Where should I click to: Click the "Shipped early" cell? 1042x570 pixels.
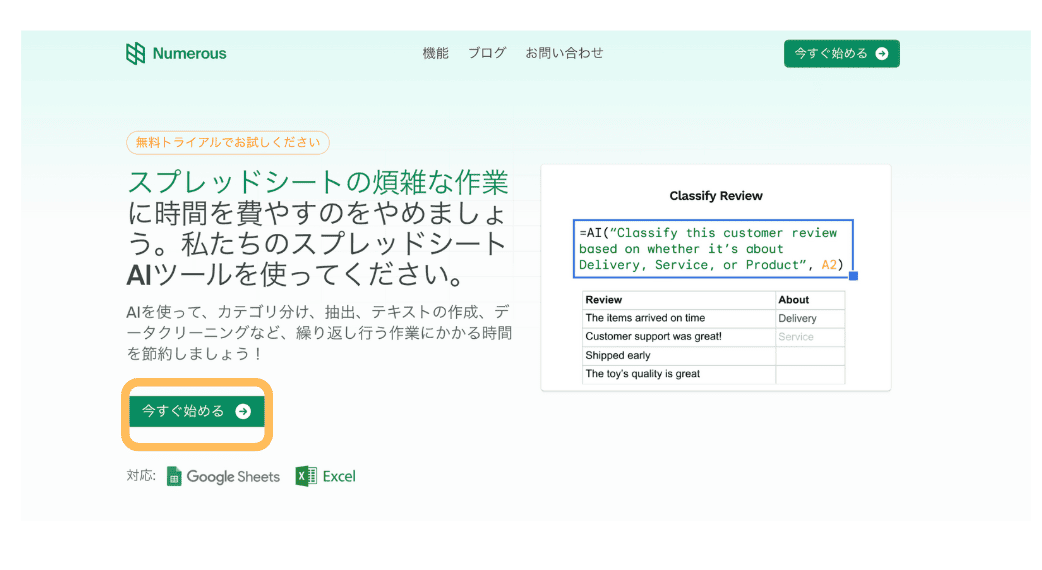coord(678,355)
